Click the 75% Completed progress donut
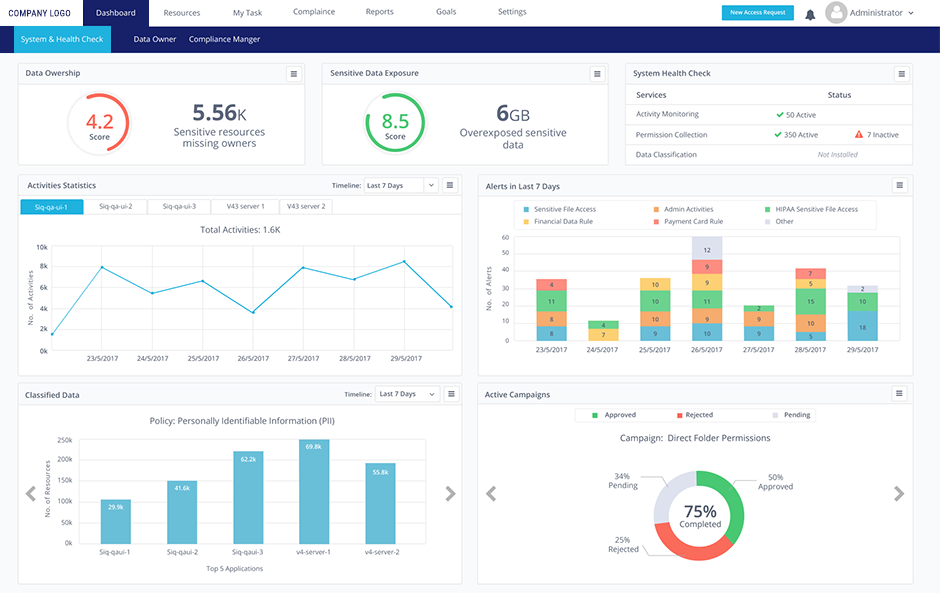The width and height of the screenshot is (940, 593). [x=701, y=511]
